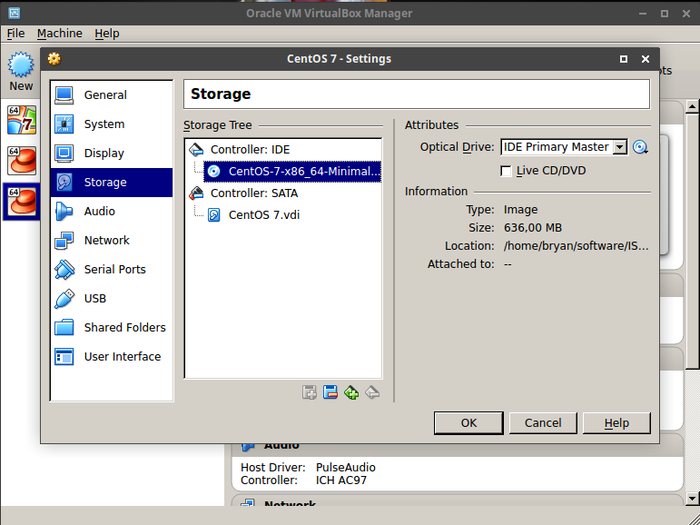
Task: Select the highlighted CentOS 7 VM in list
Action: click(21, 201)
